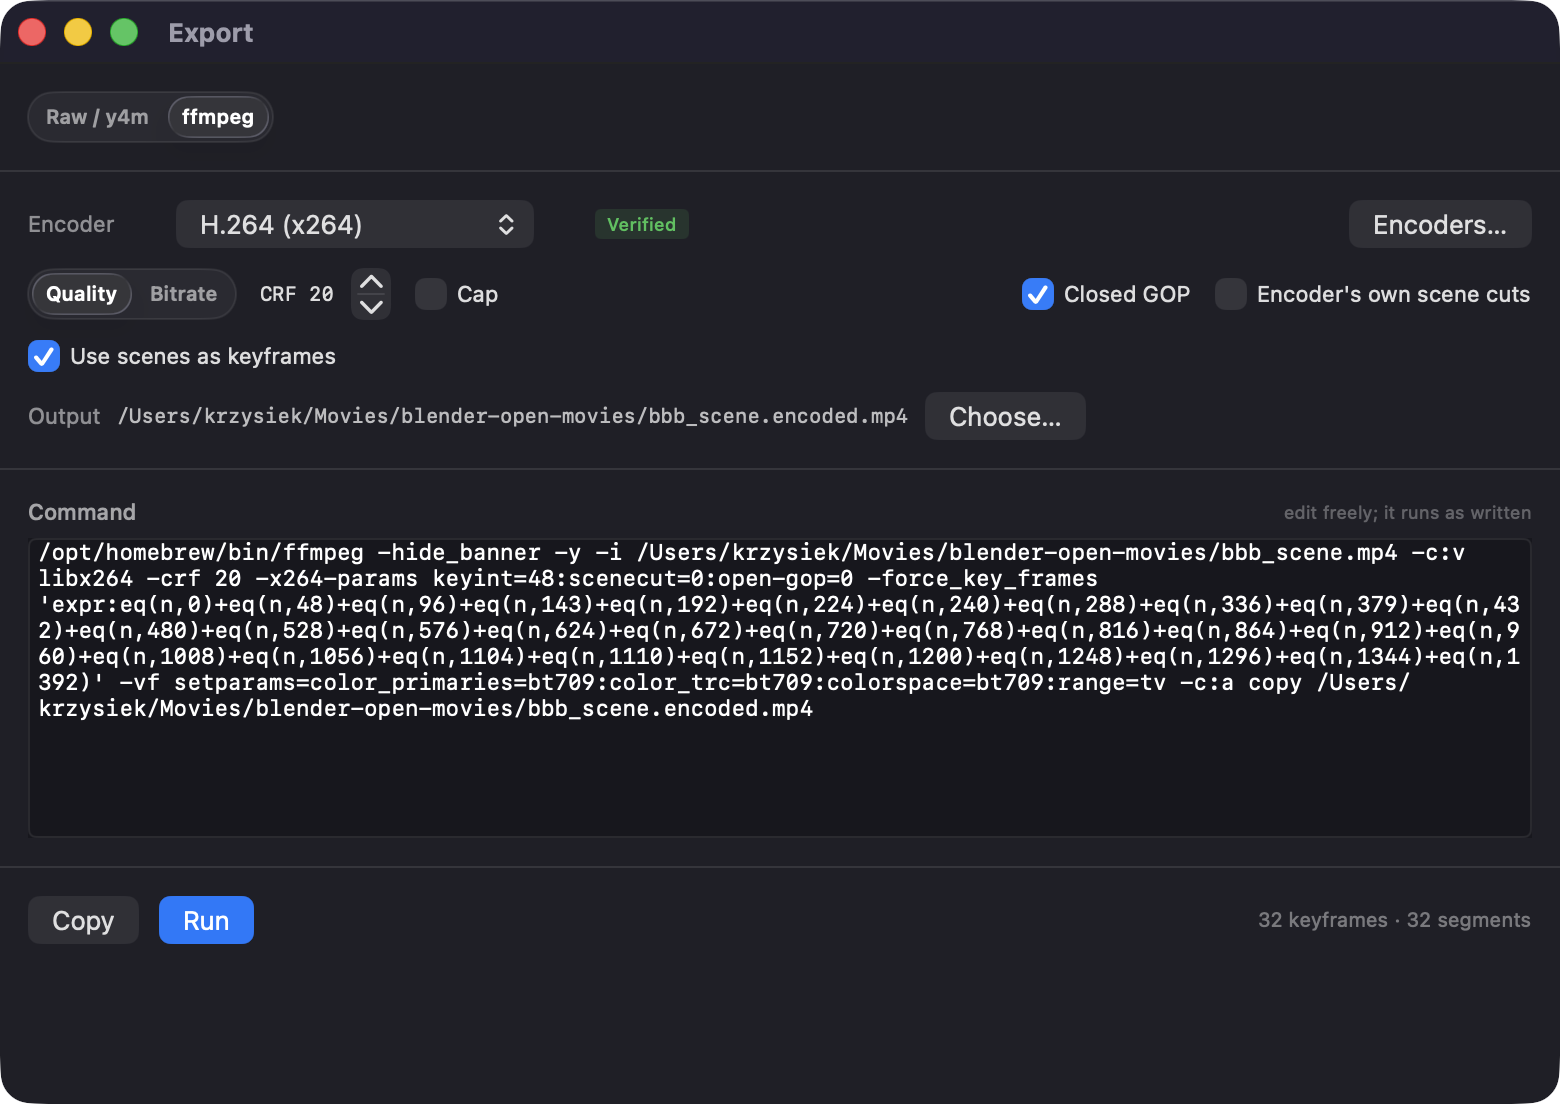Zoom the Export window with green button
Screen dimensions: 1560x1104
(124, 32)
